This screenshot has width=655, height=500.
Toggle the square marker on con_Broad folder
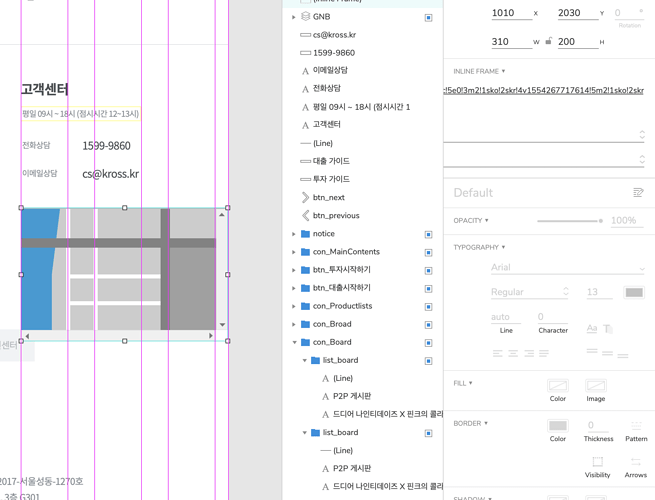click(x=428, y=324)
